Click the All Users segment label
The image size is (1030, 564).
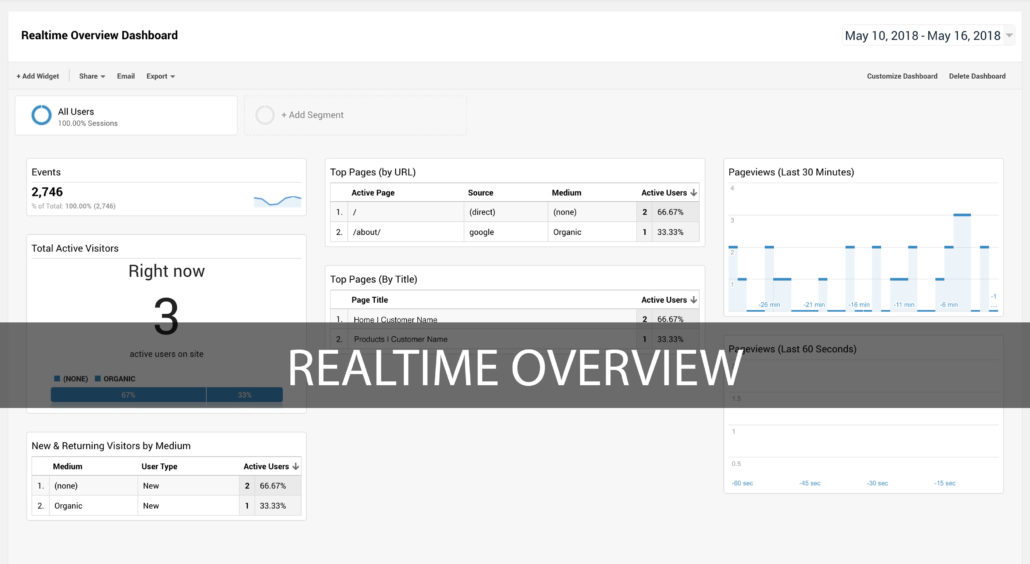[x=76, y=112]
